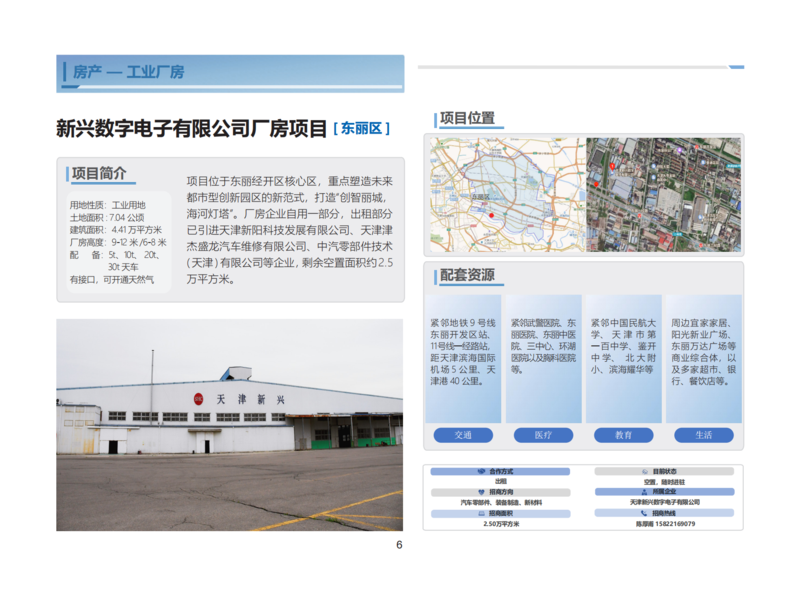This screenshot has height=594, width=800.
Task: Click the text 土地面积: 7.04 公顷
Action: (x=107, y=217)
